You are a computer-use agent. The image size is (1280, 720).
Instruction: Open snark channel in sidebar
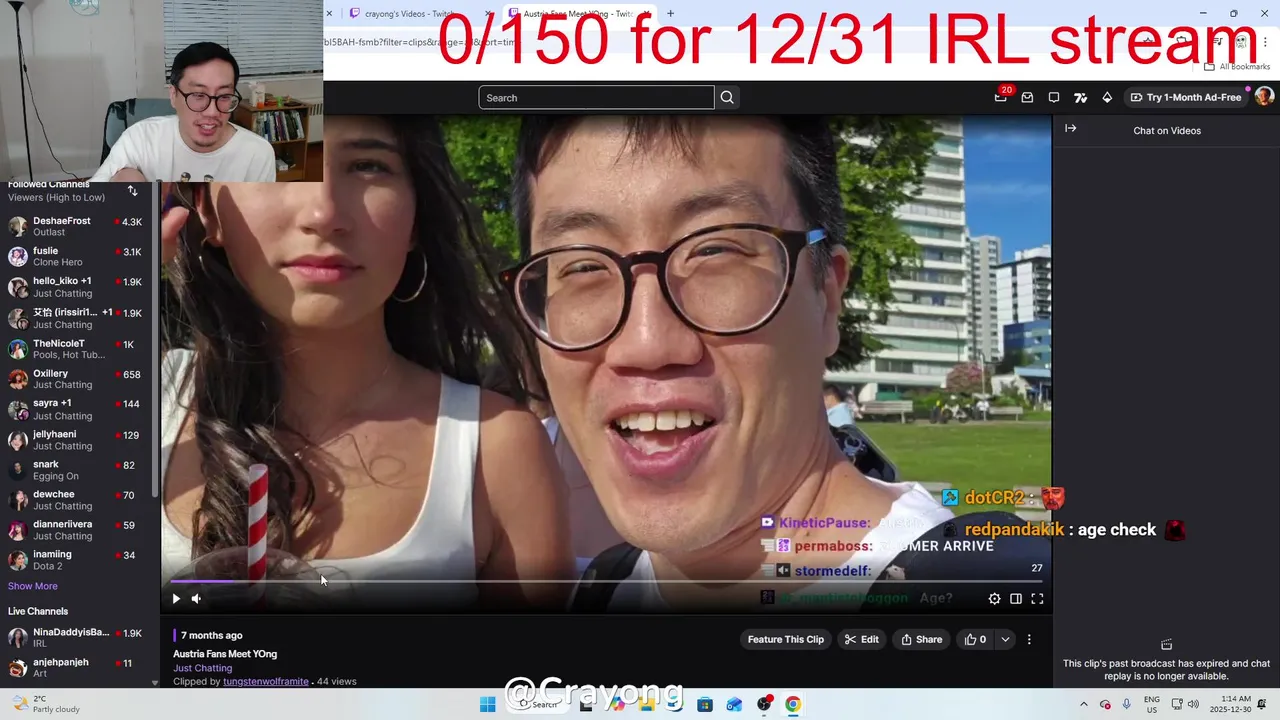tap(77, 470)
